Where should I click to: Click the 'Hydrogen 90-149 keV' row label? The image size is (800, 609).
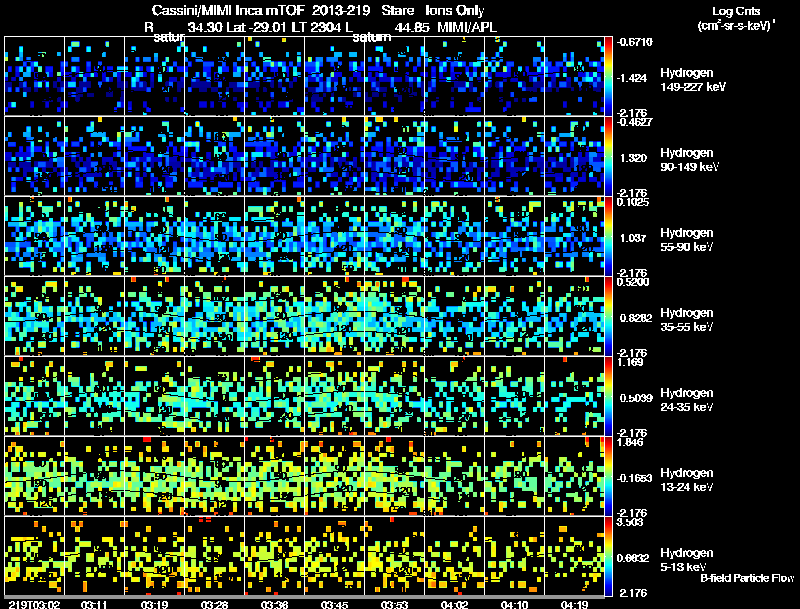[x=689, y=160]
